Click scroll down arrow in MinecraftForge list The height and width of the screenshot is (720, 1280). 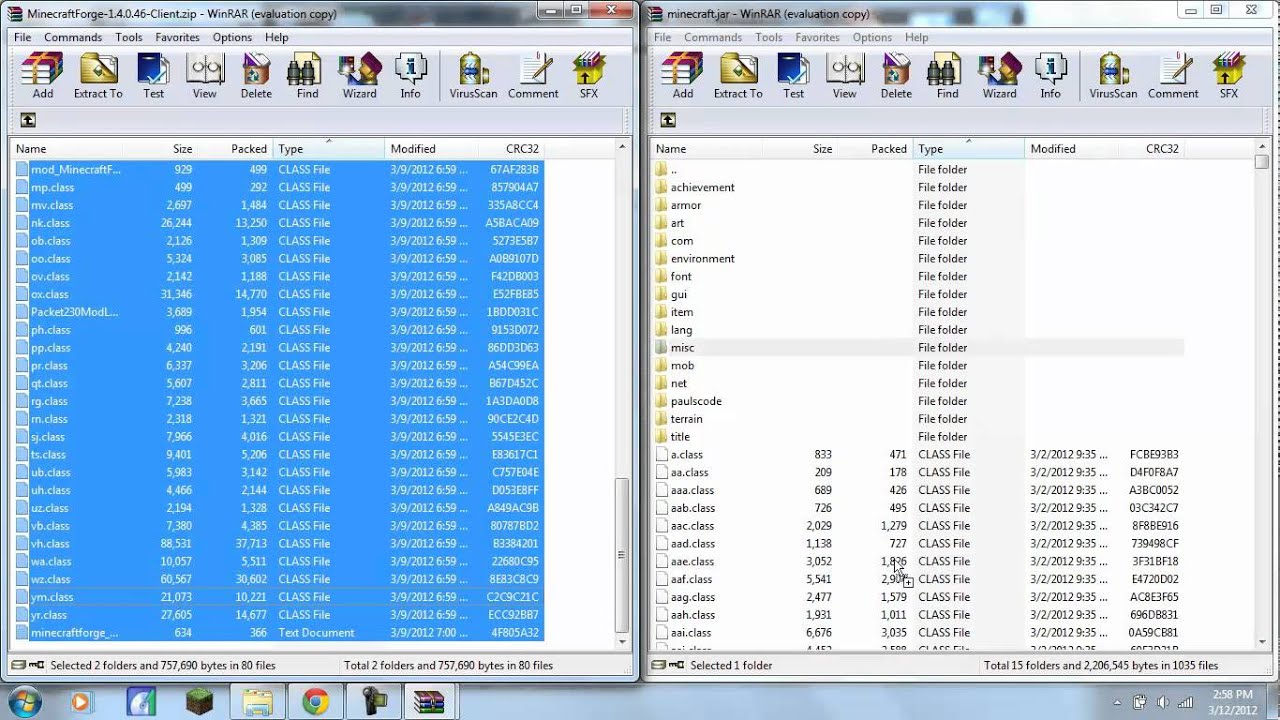click(x=622, y=641)
